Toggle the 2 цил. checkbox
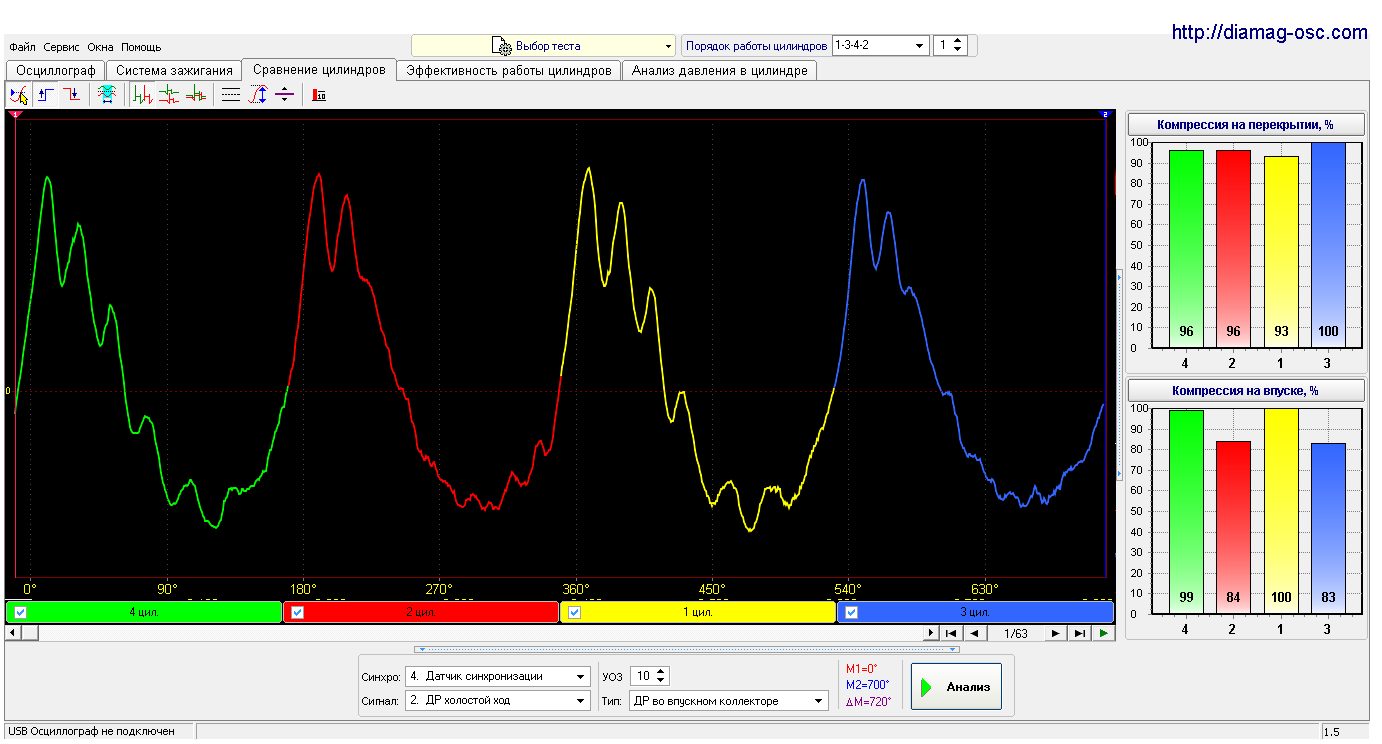The width and height of the screenshot is (1382, 744). 297,613
